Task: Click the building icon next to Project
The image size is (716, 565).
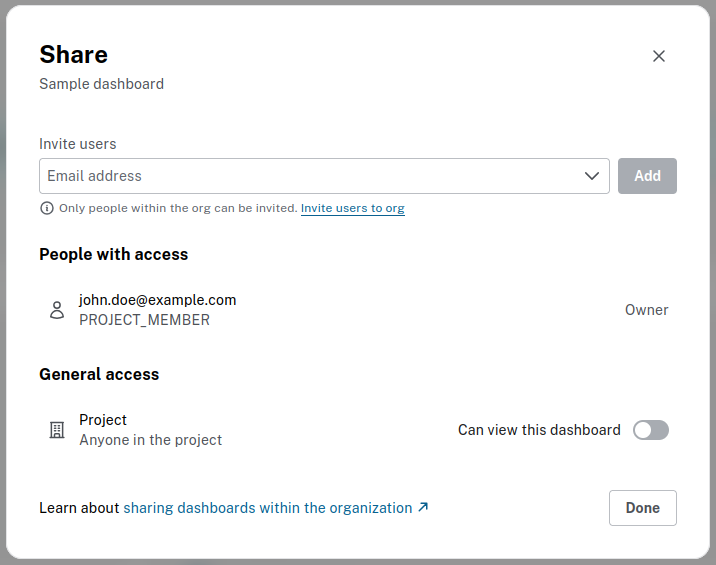Action: [x=57, y=430]
